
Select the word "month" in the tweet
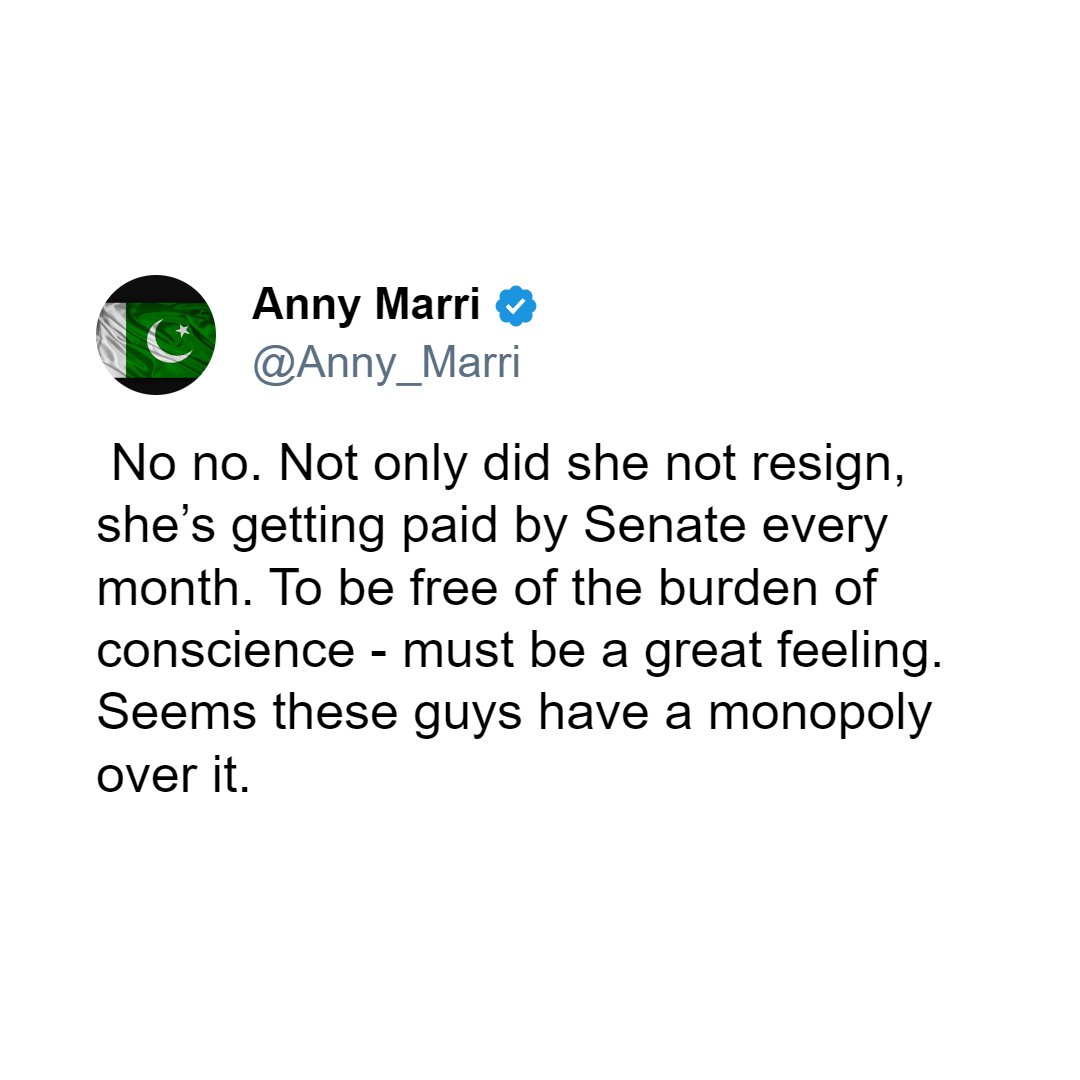(x=168, y=588)
